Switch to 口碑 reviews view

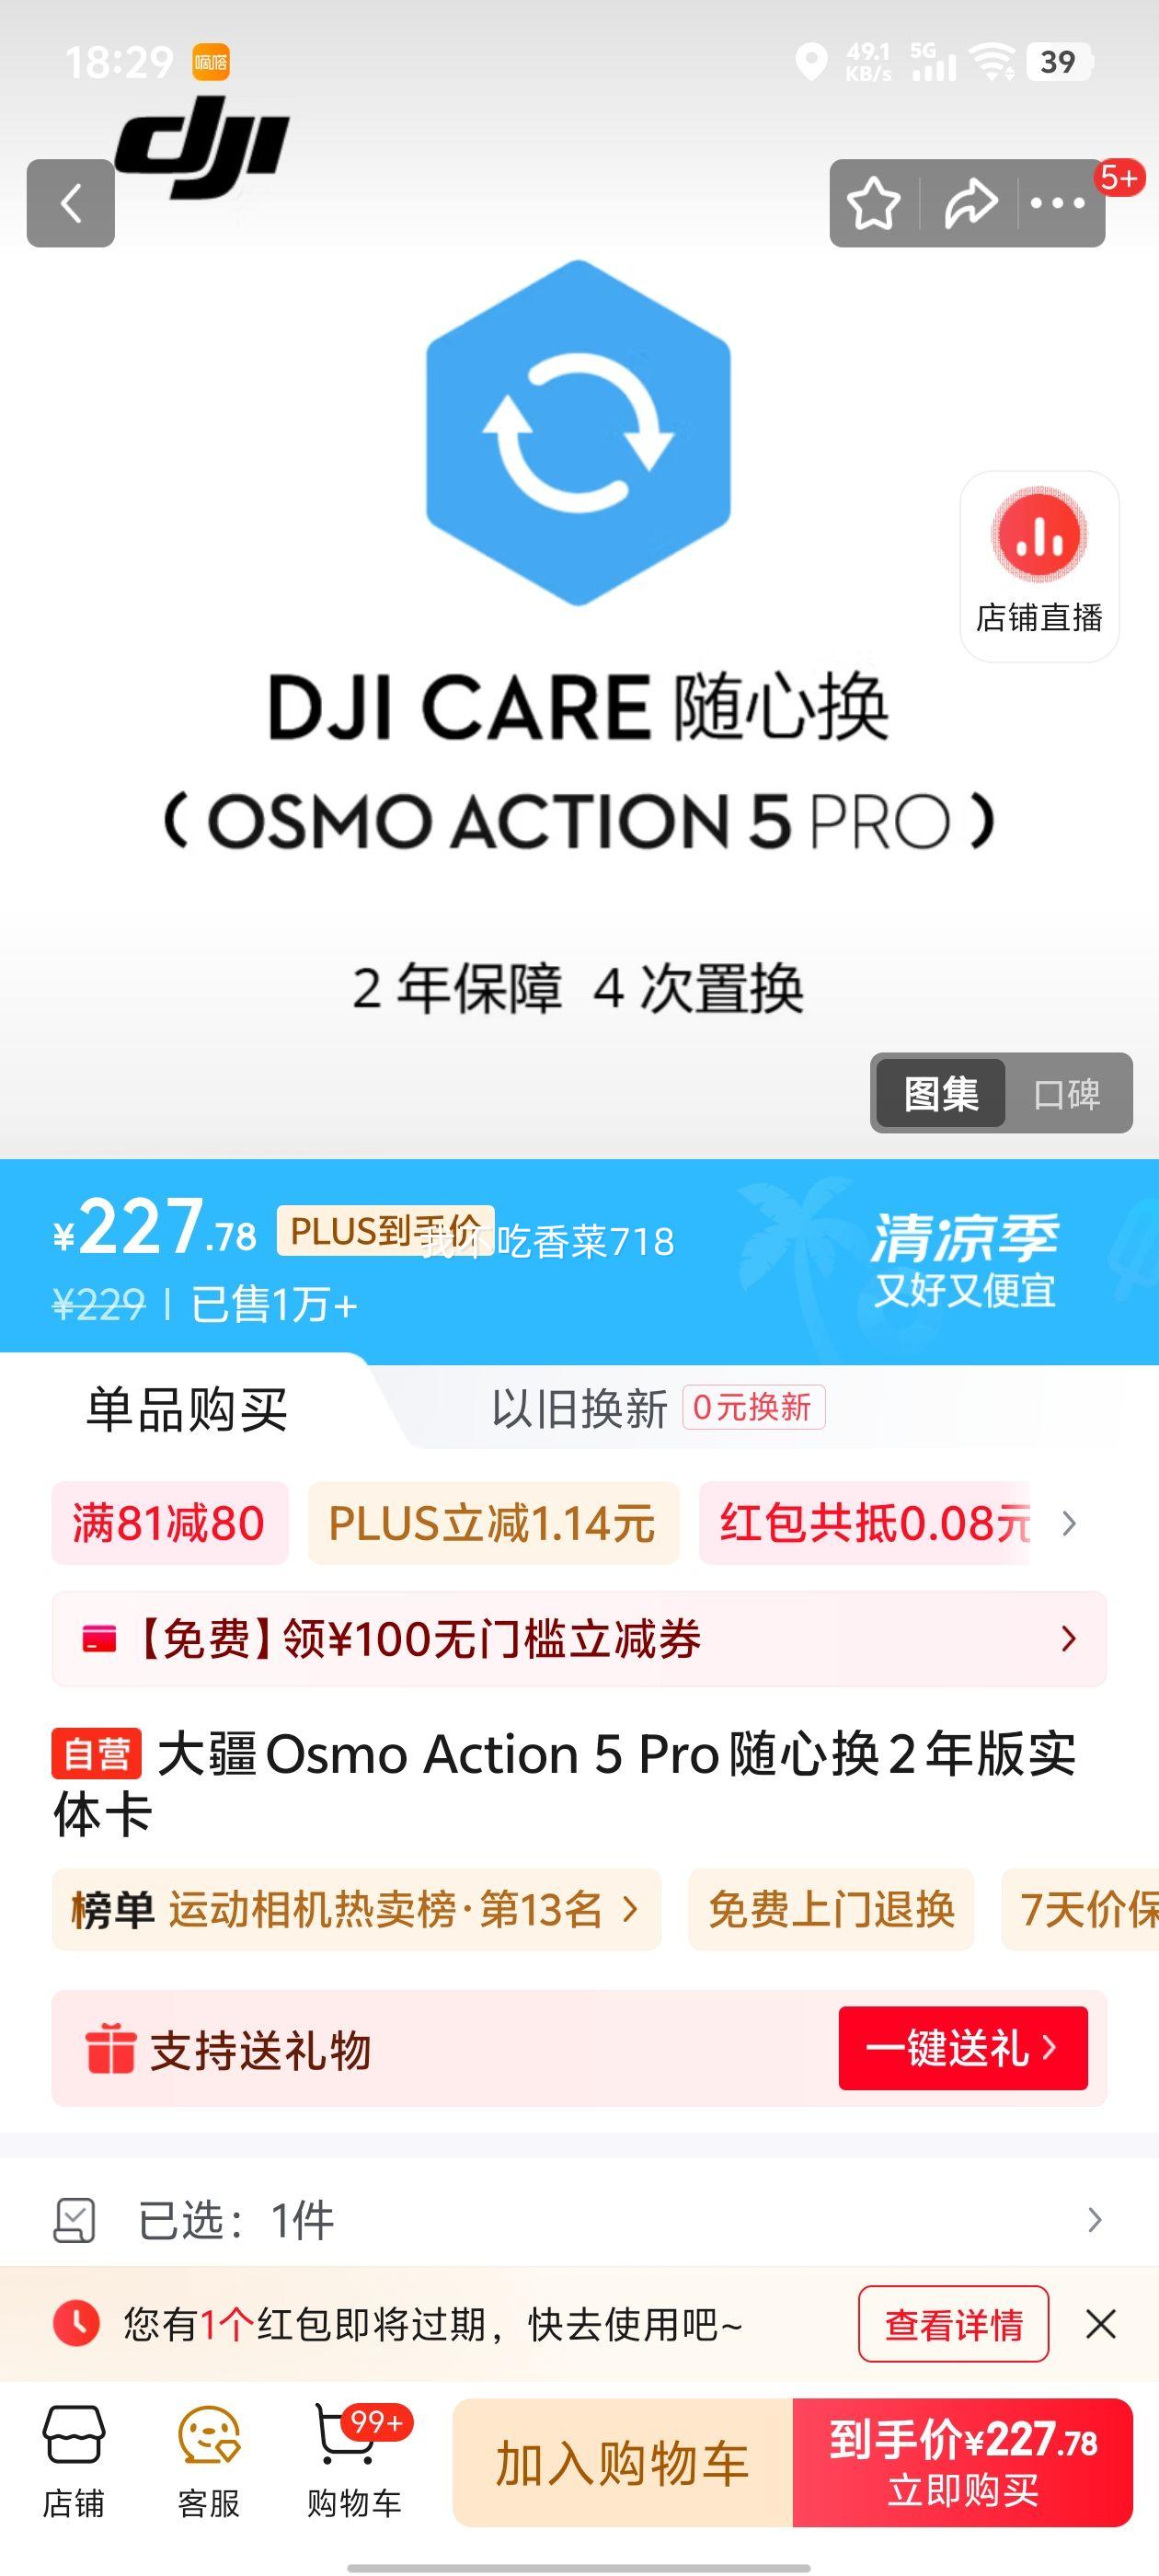pos(1067,1093)
